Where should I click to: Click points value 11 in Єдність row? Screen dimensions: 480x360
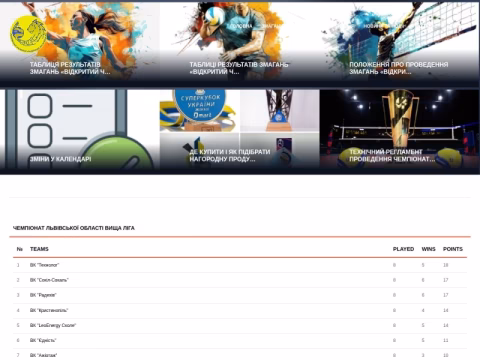(446, 340)
